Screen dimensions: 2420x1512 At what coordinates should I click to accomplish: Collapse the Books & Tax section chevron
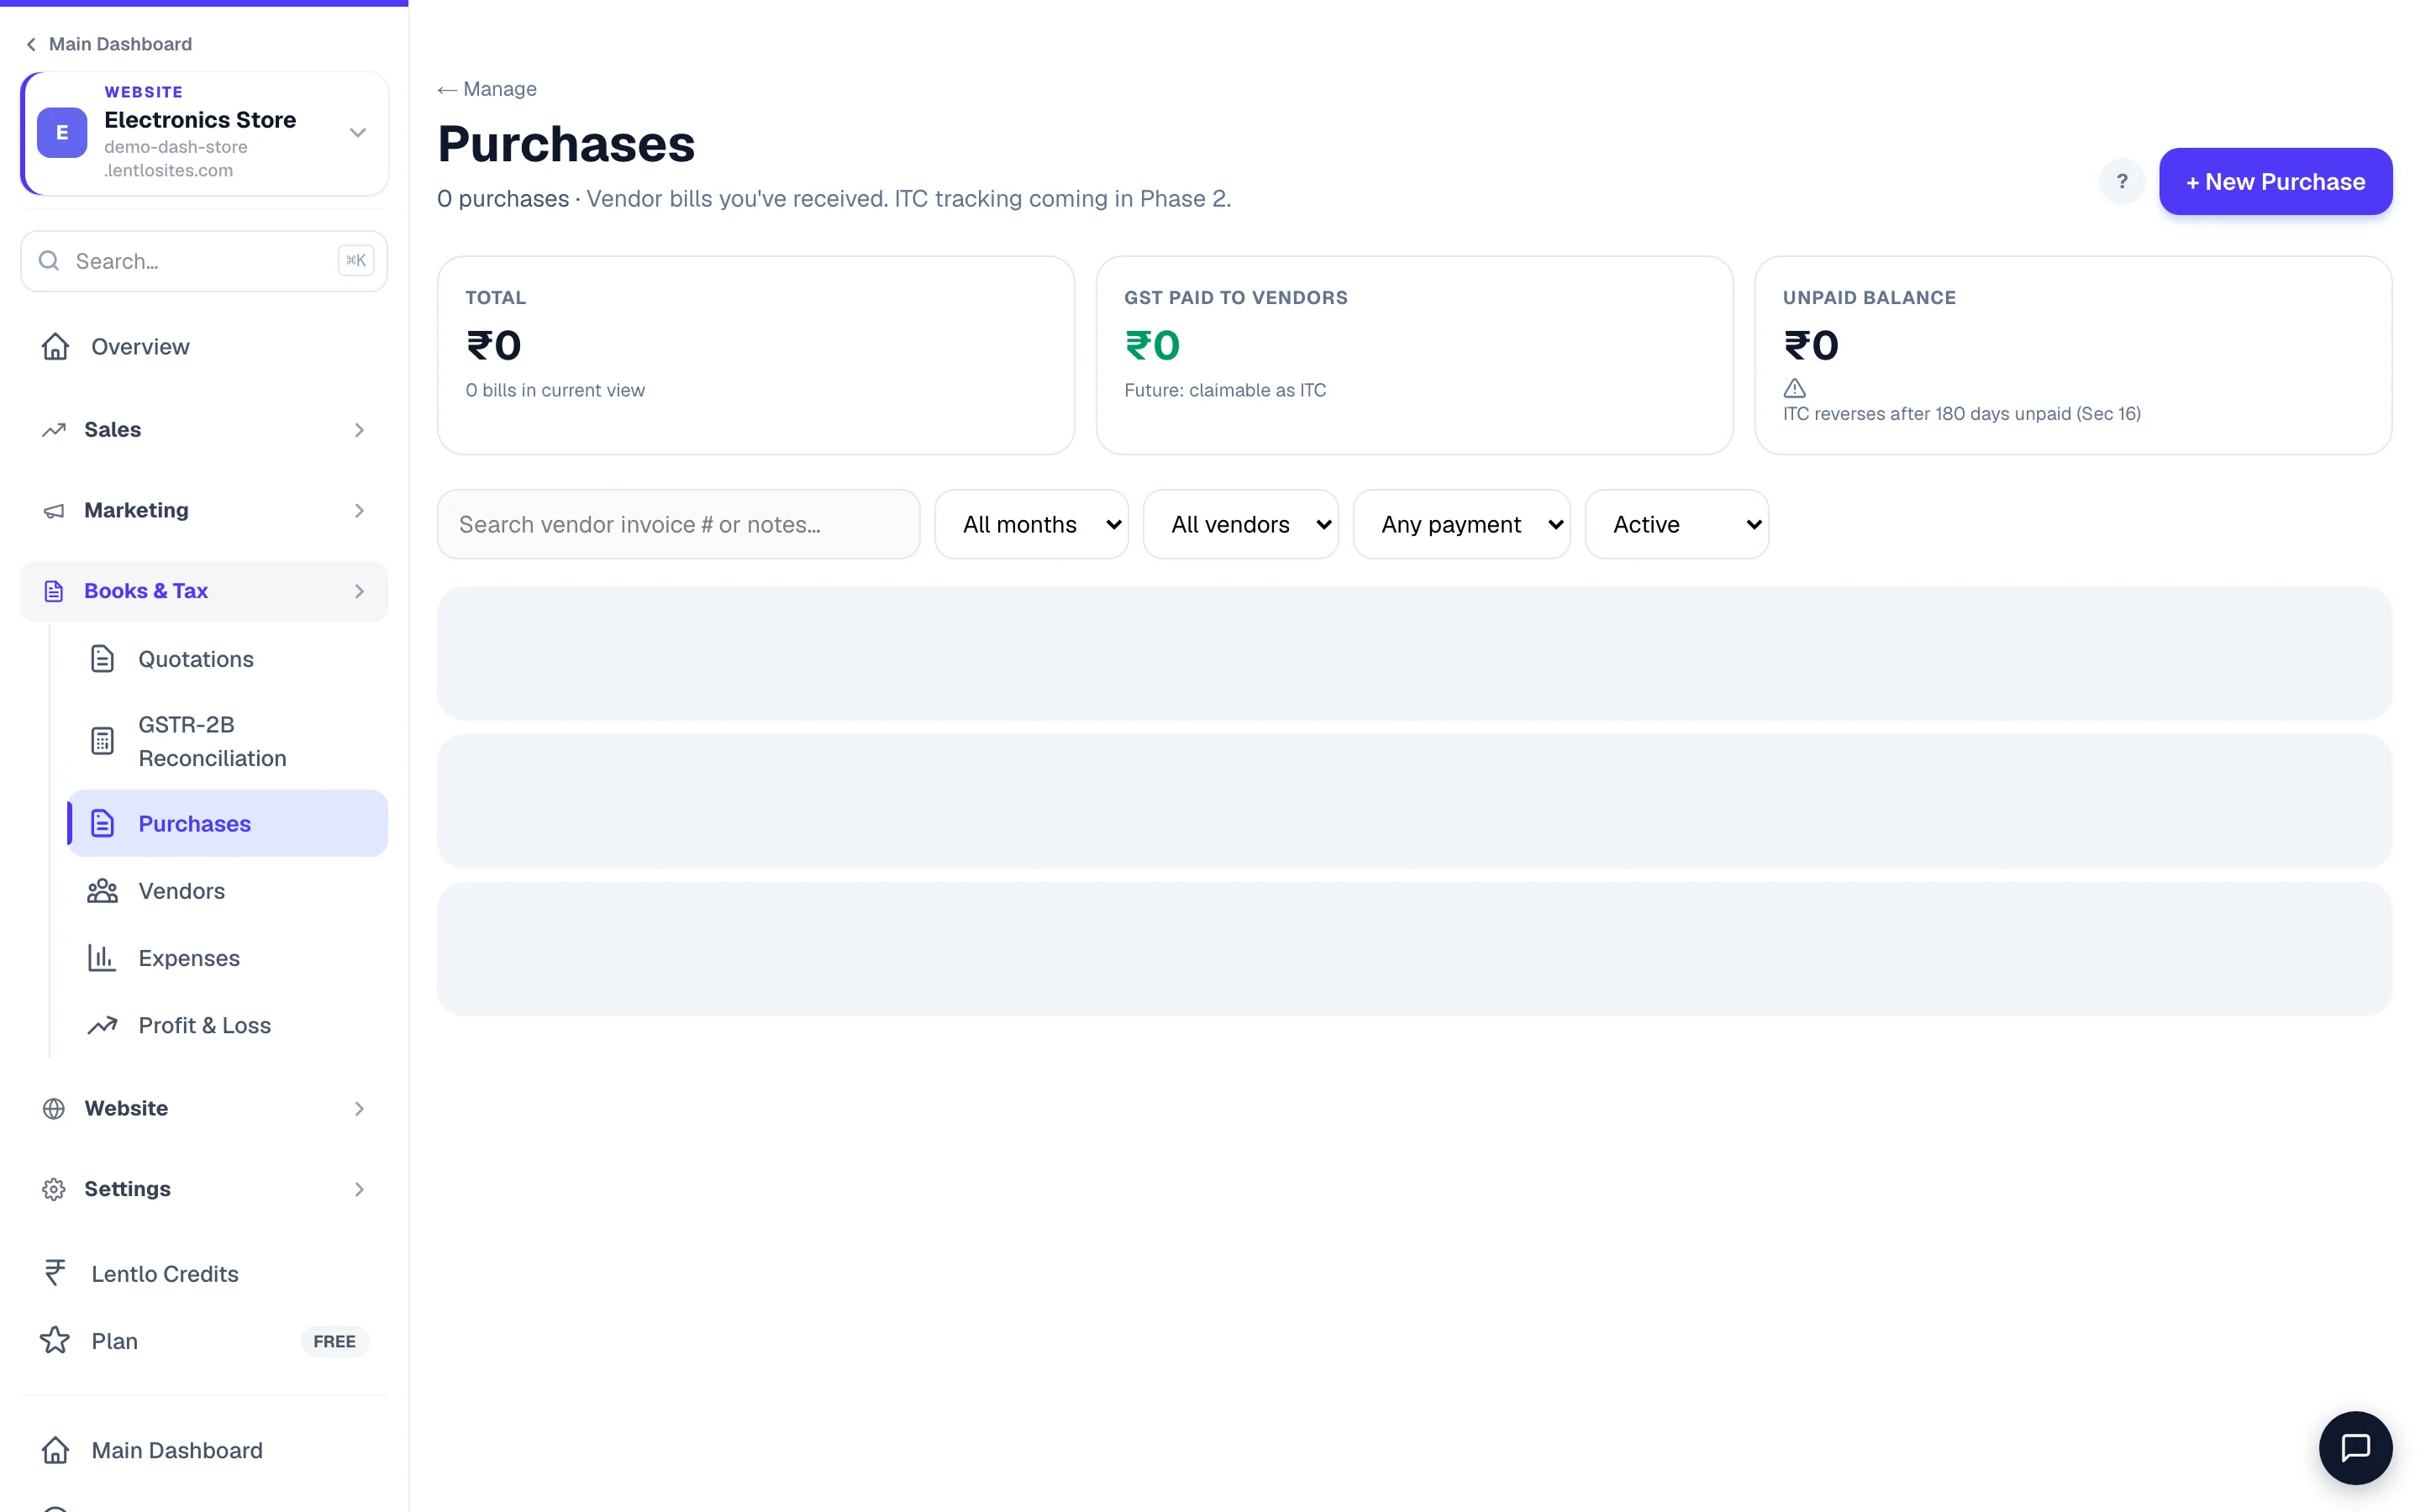(359, 591)
